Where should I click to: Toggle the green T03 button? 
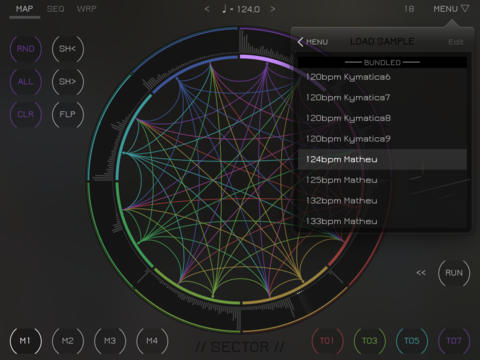370,341
